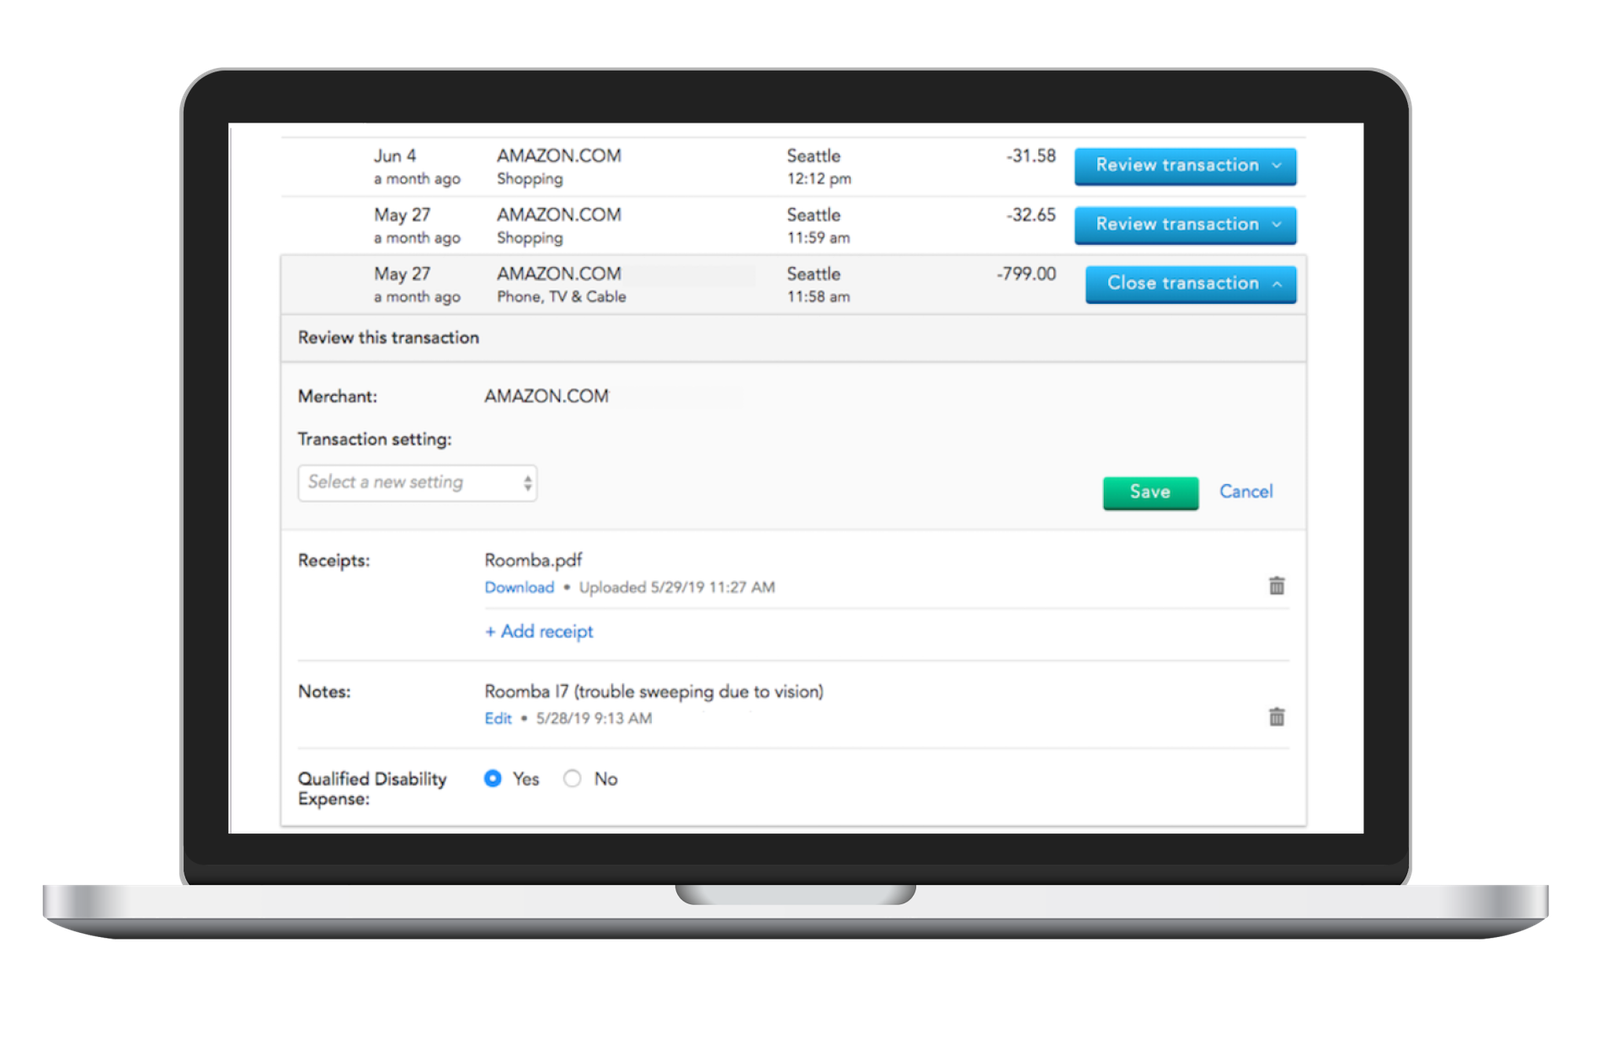Save the transaction setting changes
The image size is (1600, 1043).
click(x=1150, y=492)
